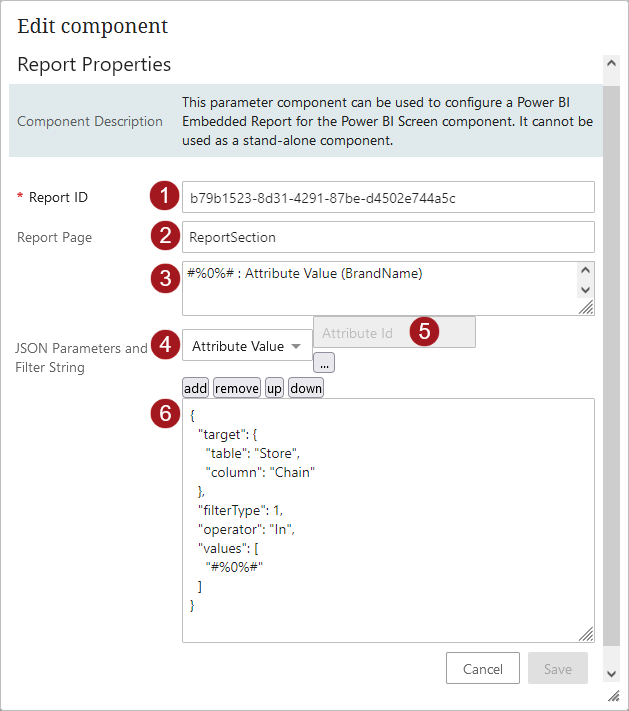Click the Save button
Screen dimensions: 629x711
[557, 668]
